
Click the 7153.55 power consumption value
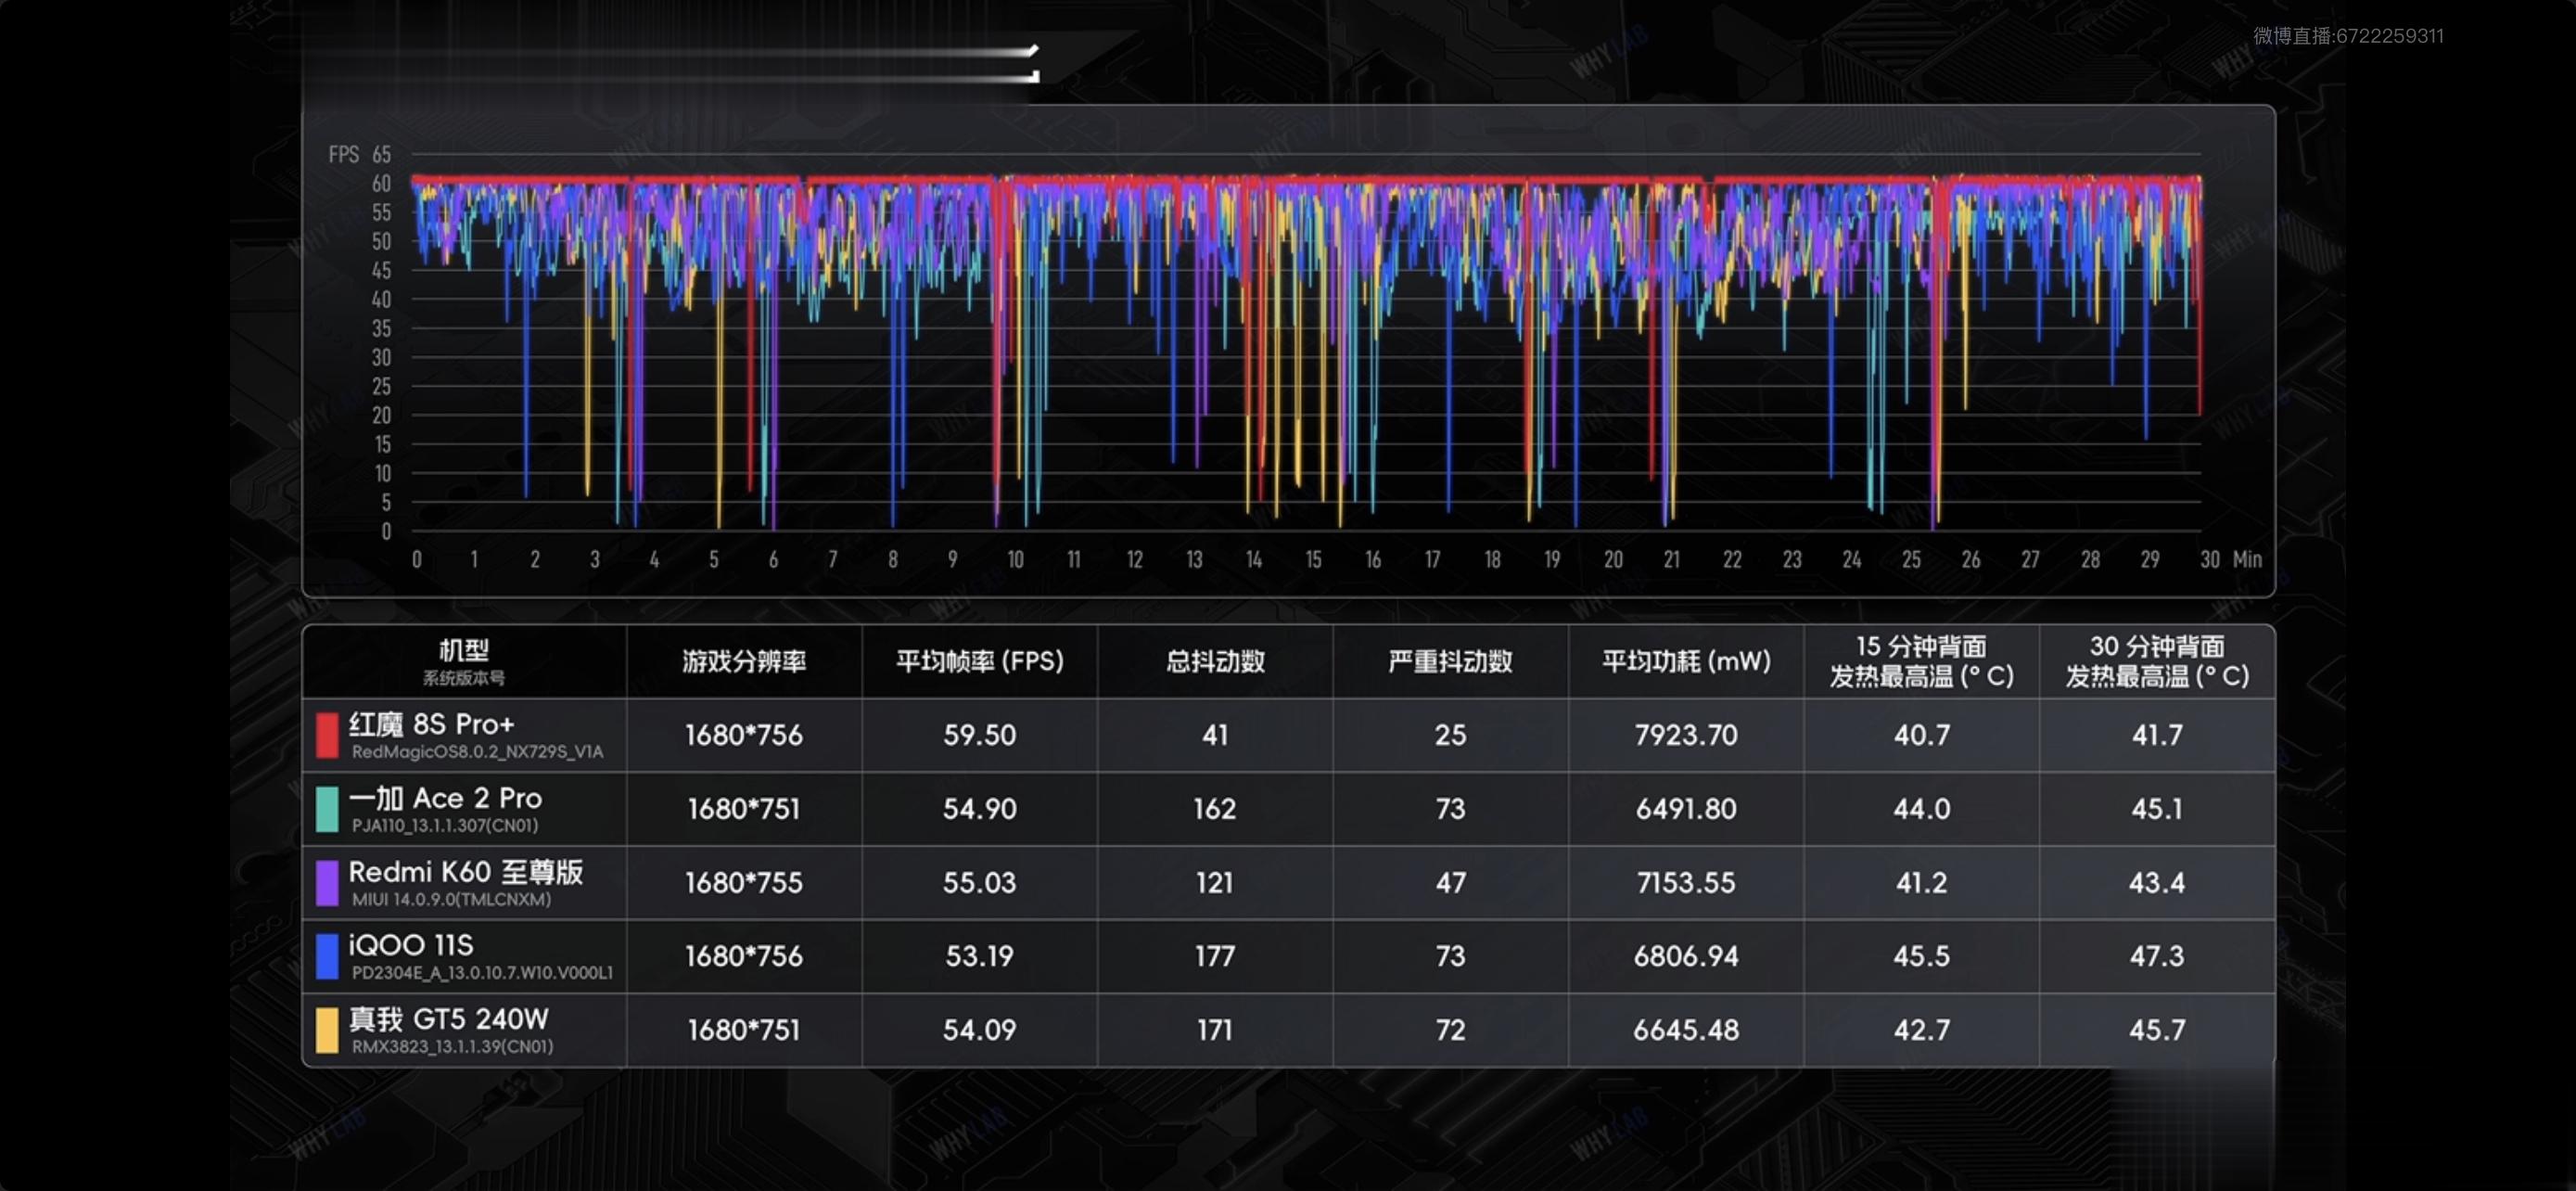coord(1686,883)
